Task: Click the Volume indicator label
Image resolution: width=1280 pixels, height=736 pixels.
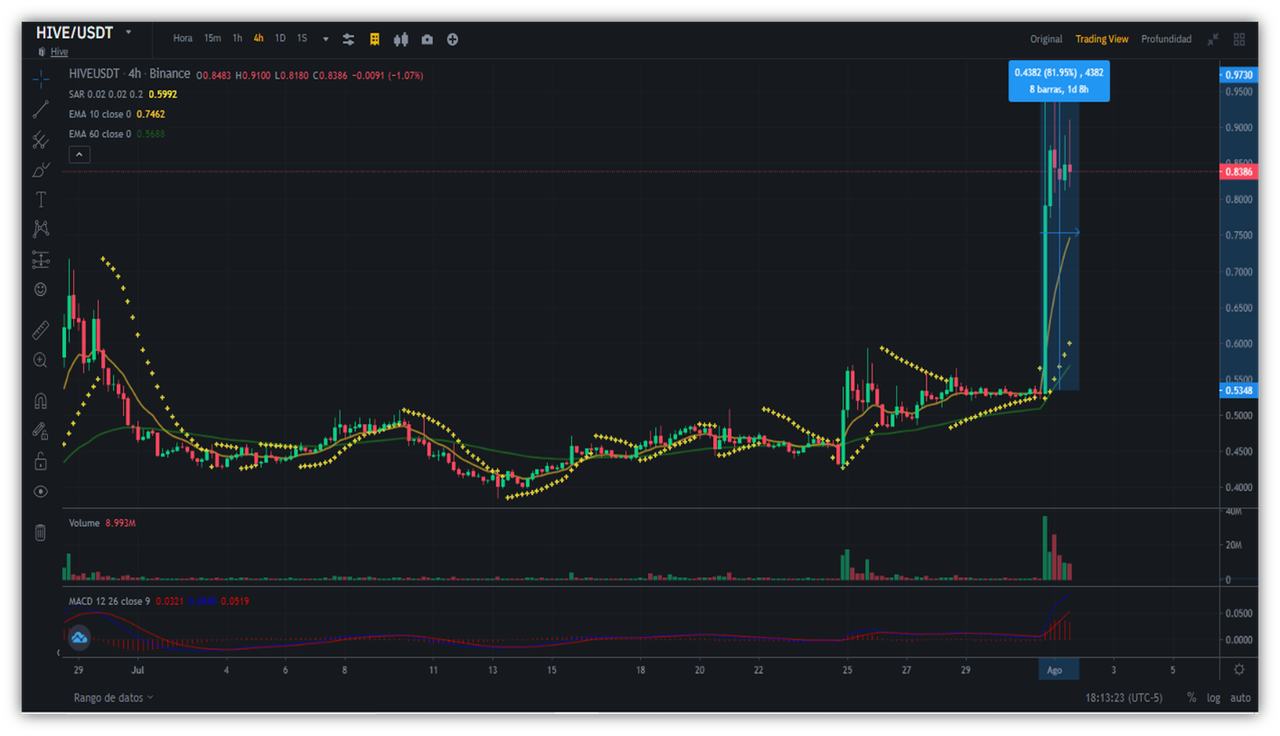Action: 84,523
